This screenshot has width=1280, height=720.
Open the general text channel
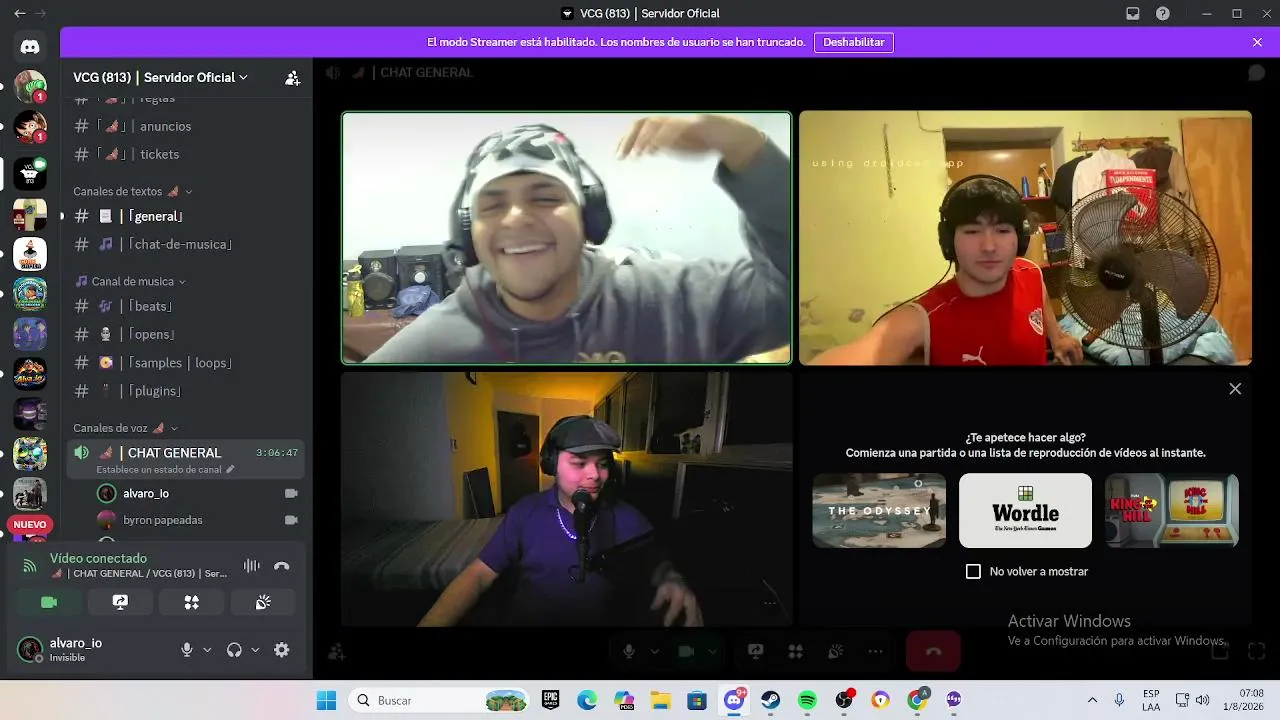[x=186, y=216]
